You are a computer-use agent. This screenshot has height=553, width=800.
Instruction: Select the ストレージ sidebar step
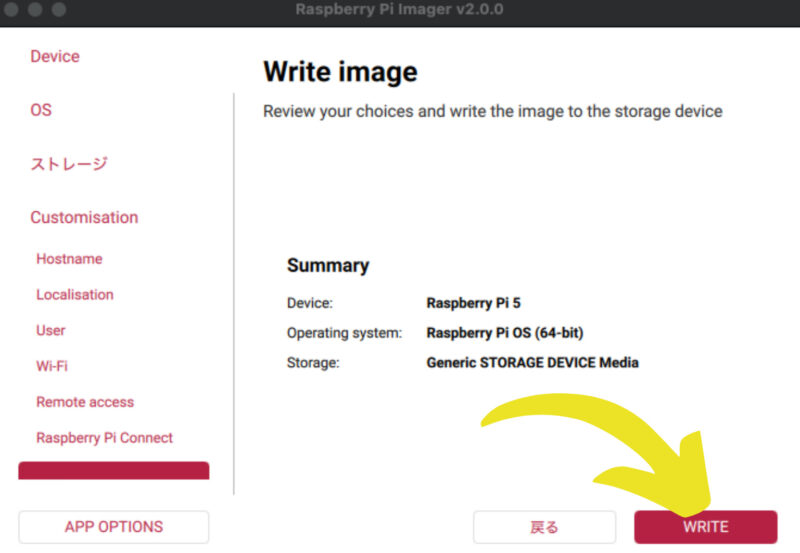click(68, 164)
